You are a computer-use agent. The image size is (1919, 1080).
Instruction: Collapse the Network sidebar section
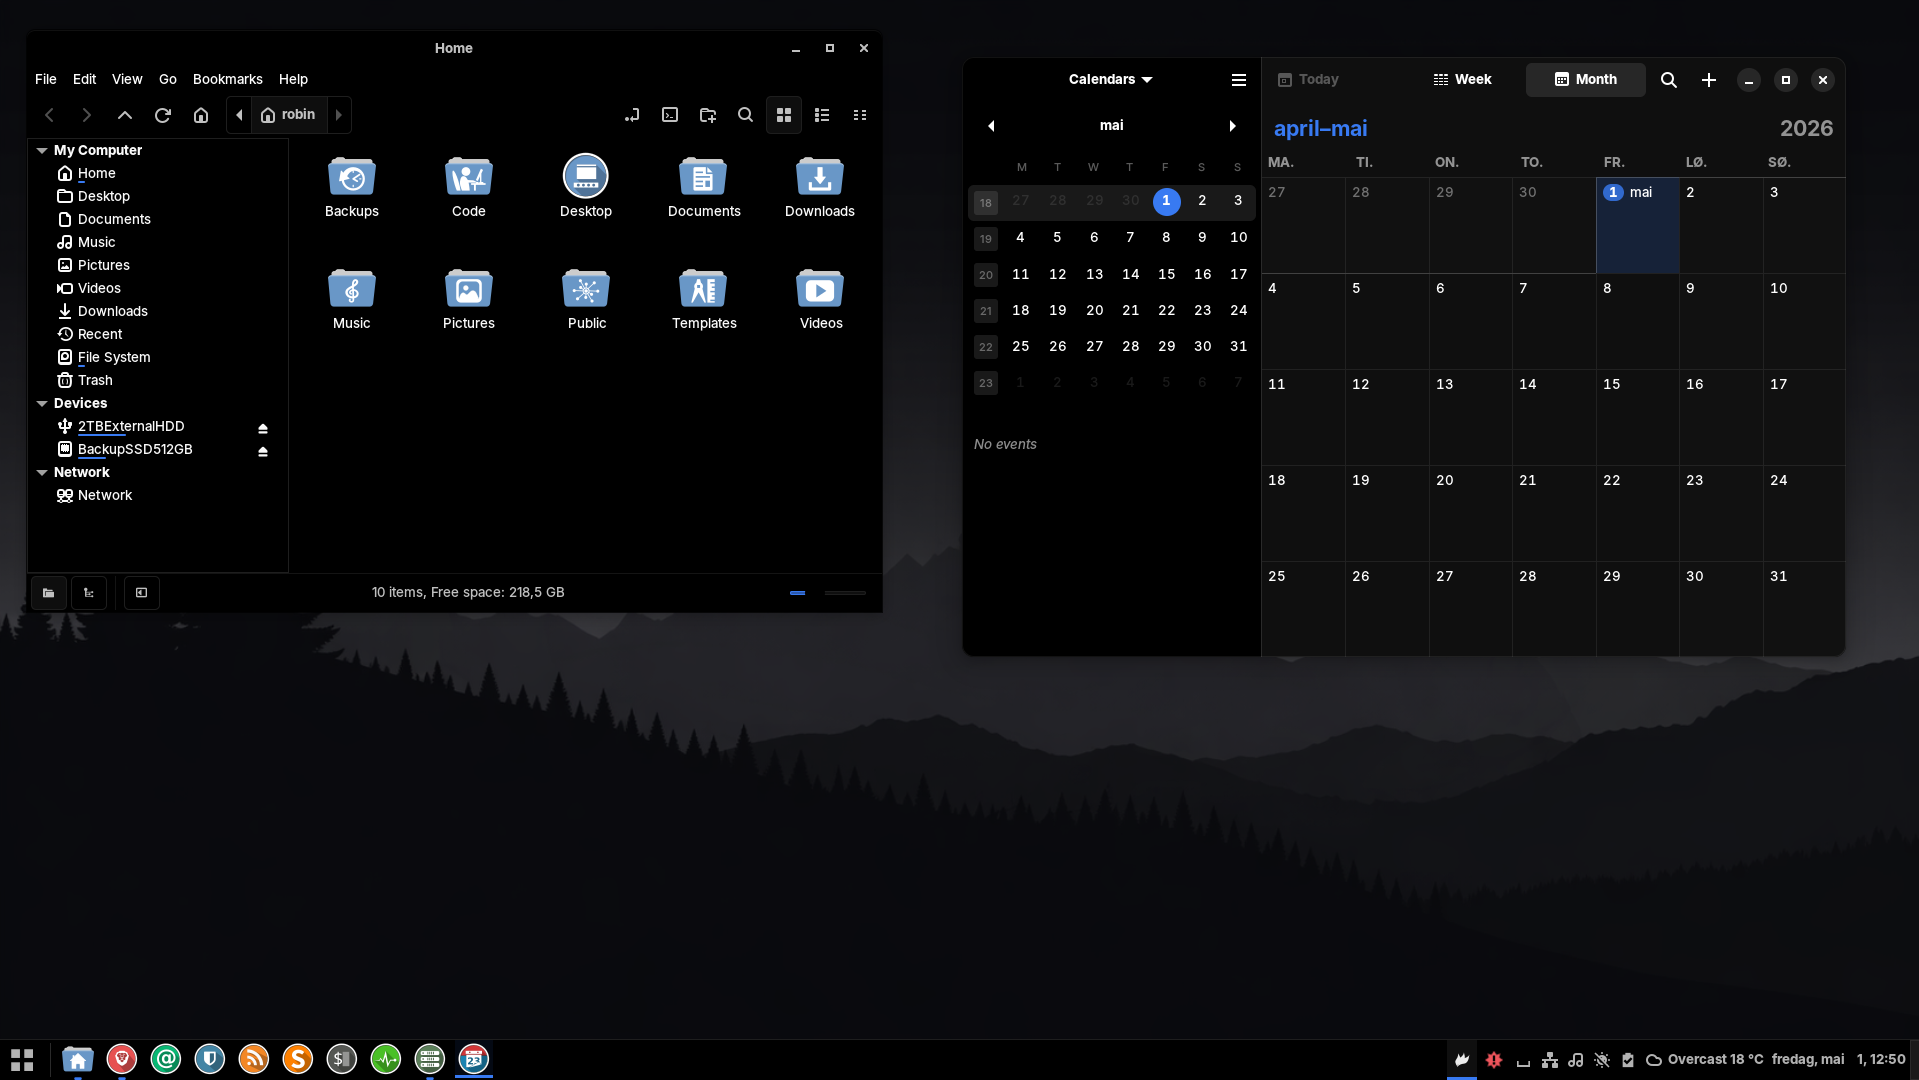tap(42, 472)
